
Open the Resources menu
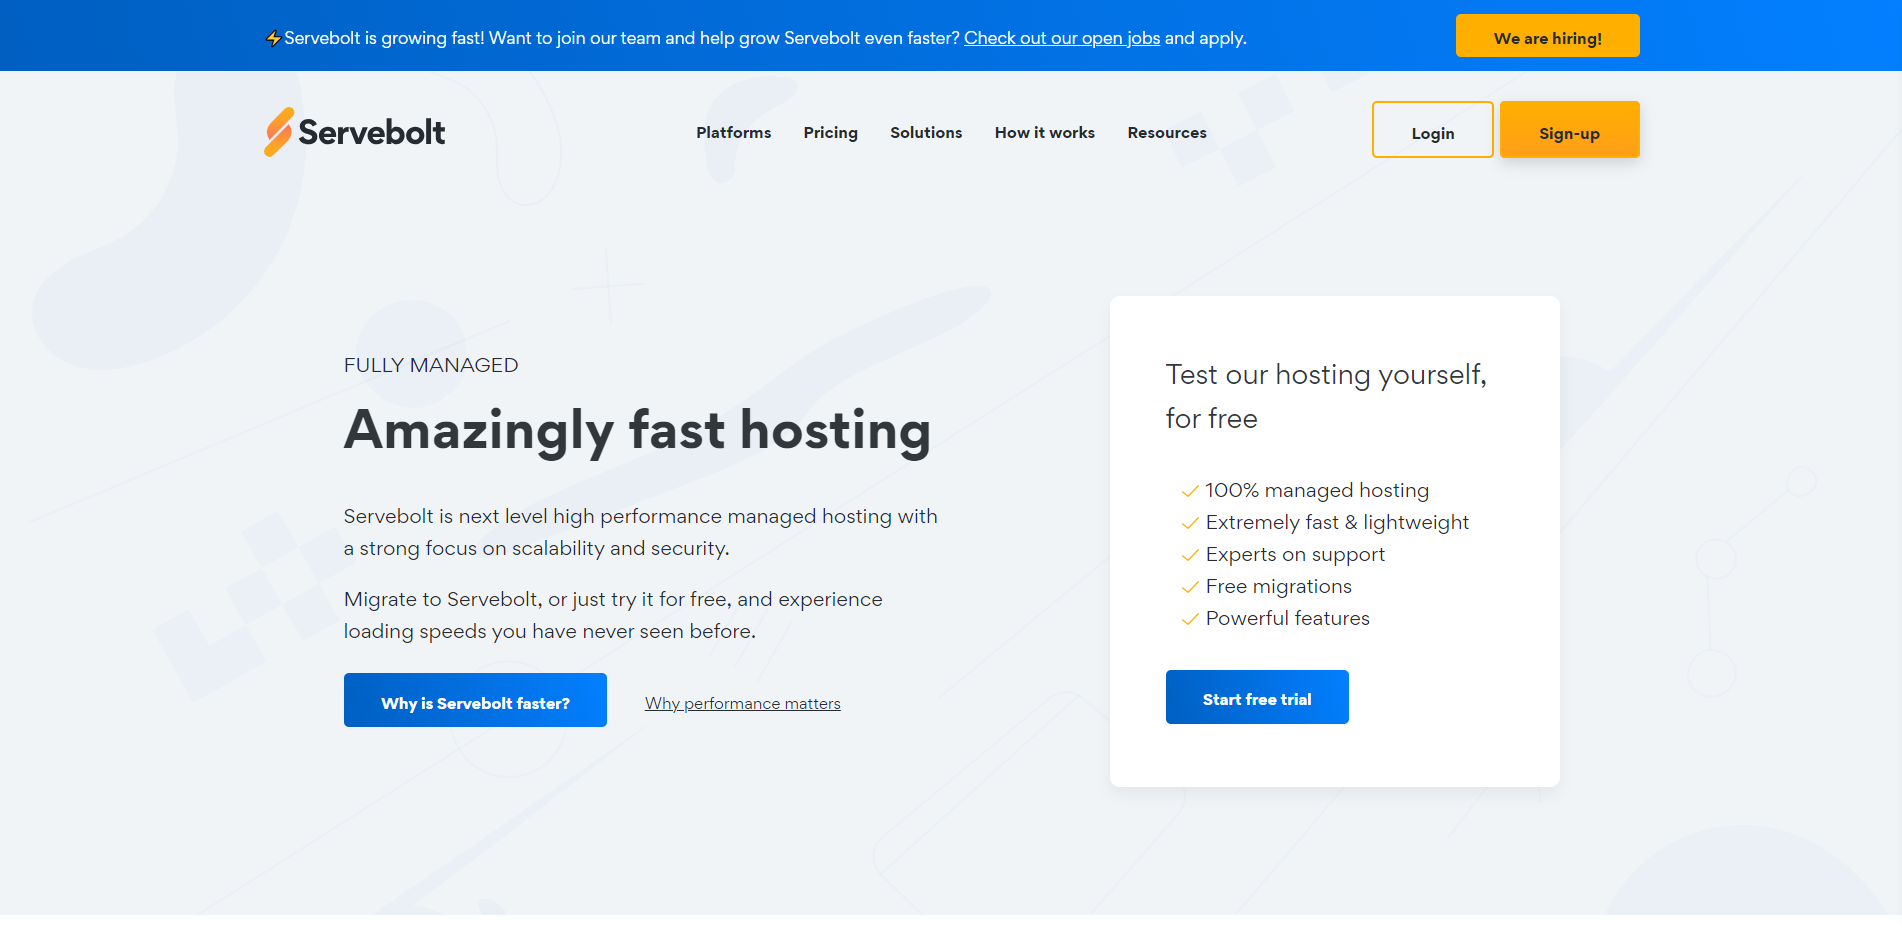click(x=1167, y=132)
